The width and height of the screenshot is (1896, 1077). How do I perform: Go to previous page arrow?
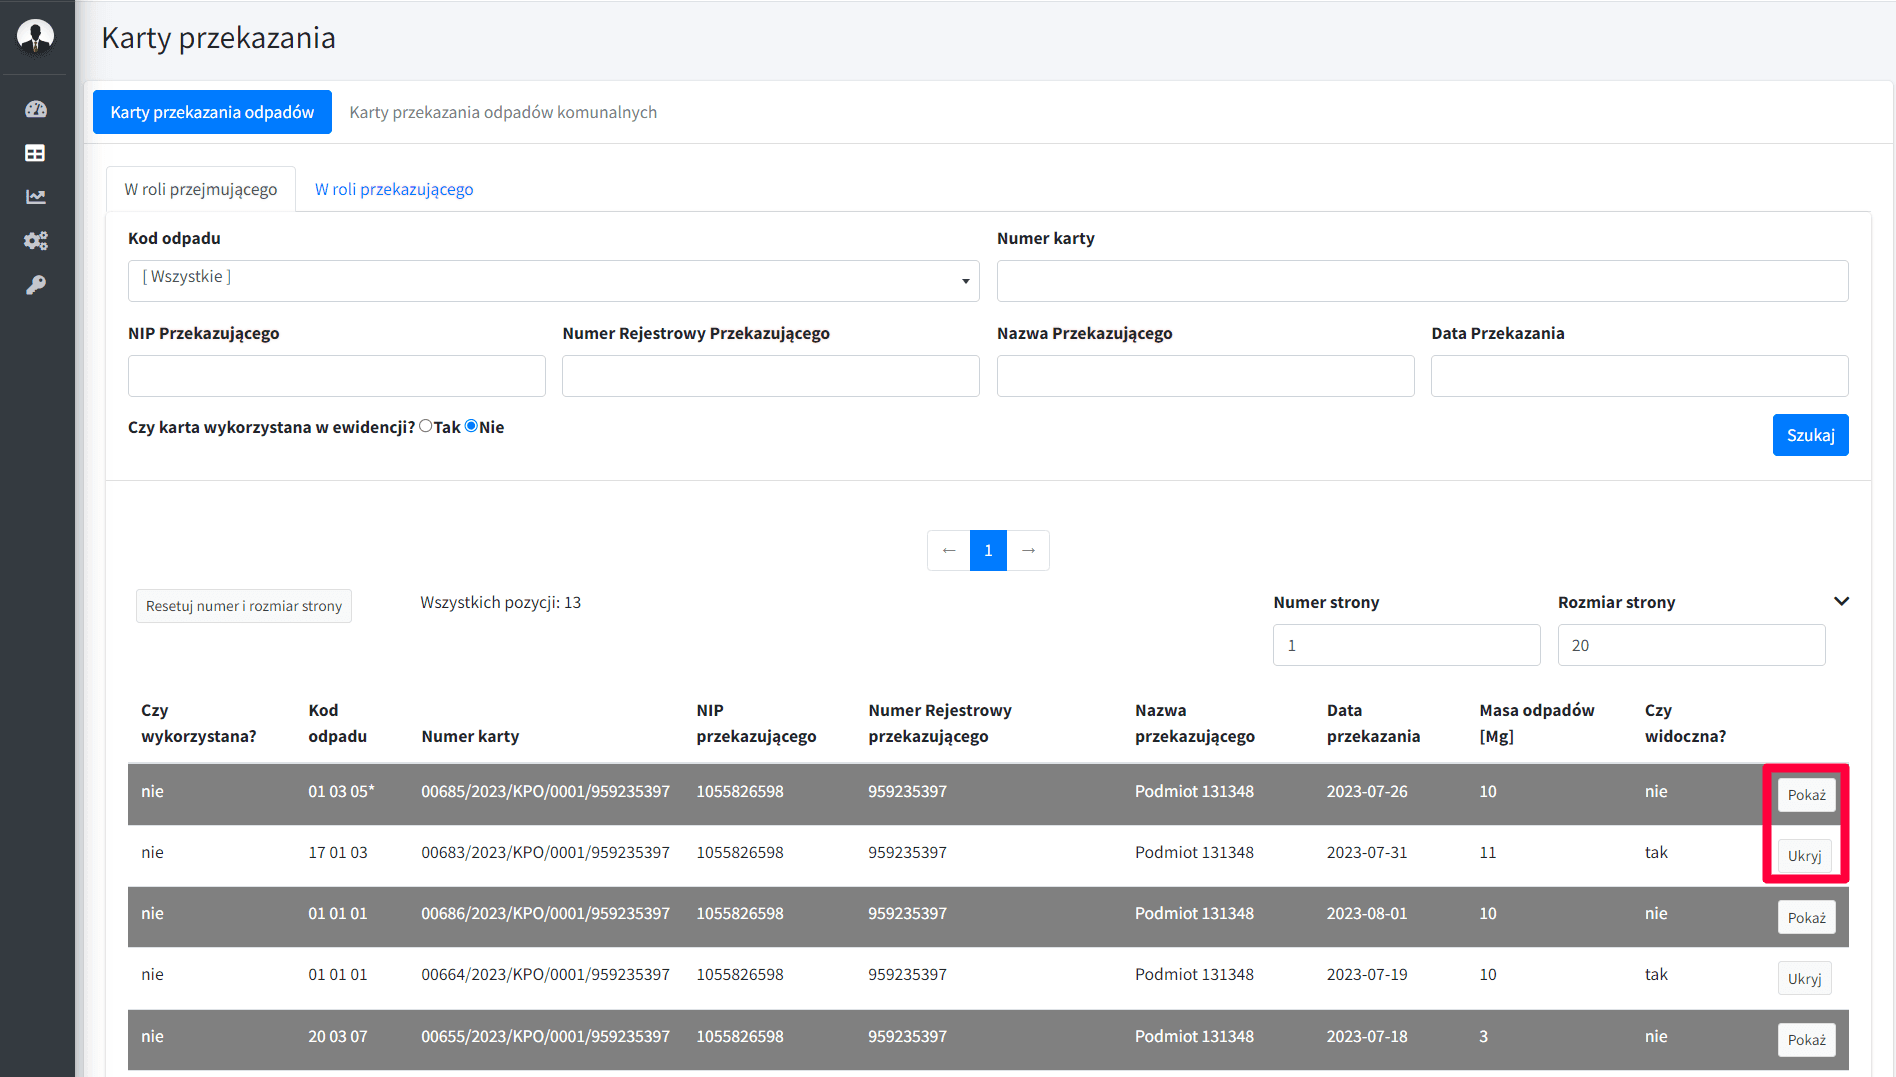[948, 551]
